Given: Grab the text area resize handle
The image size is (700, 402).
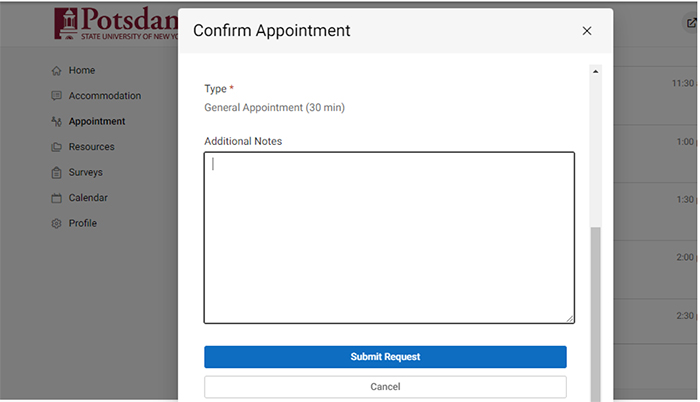Looking at the screenshot, I should (570, 318).
